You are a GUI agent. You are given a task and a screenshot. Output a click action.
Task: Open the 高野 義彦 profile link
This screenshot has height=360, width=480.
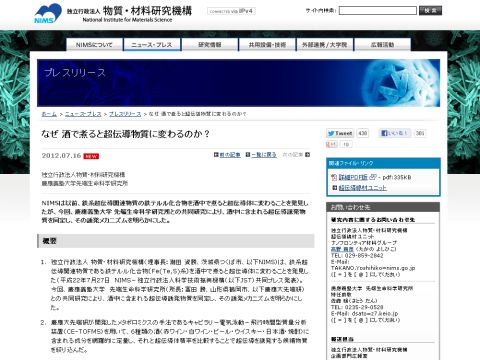tap(342, 249)
